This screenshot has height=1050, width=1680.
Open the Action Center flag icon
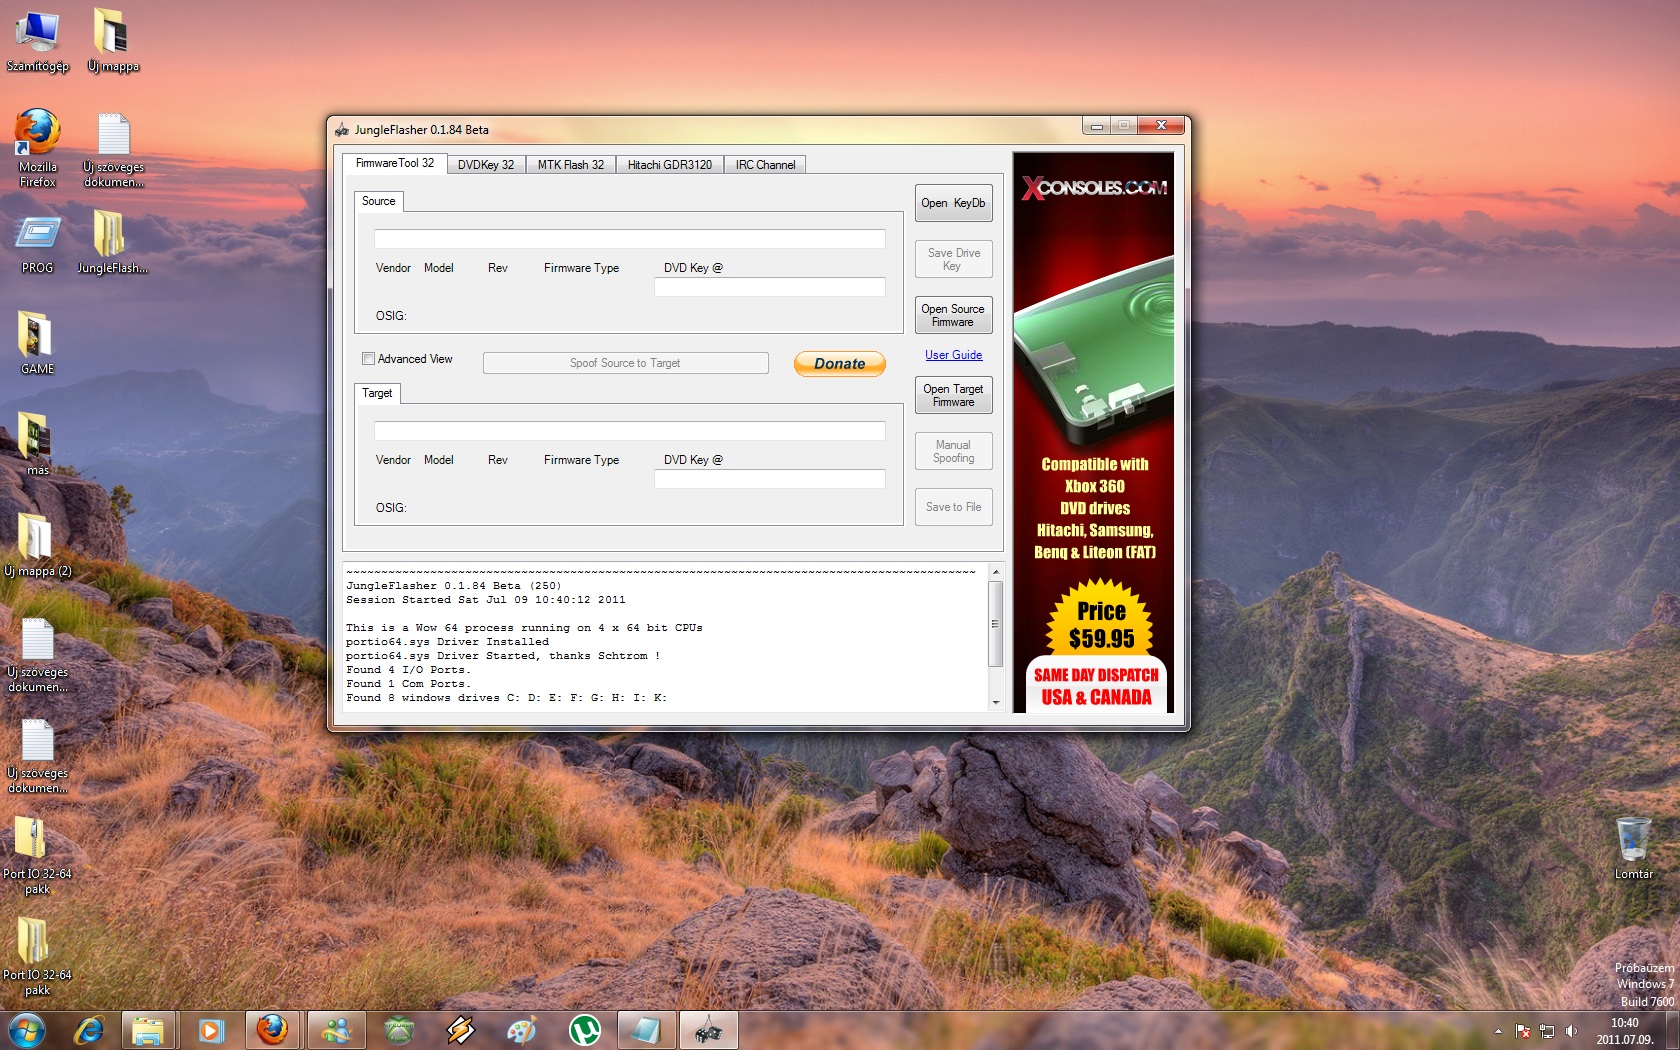(1522, 1031)
